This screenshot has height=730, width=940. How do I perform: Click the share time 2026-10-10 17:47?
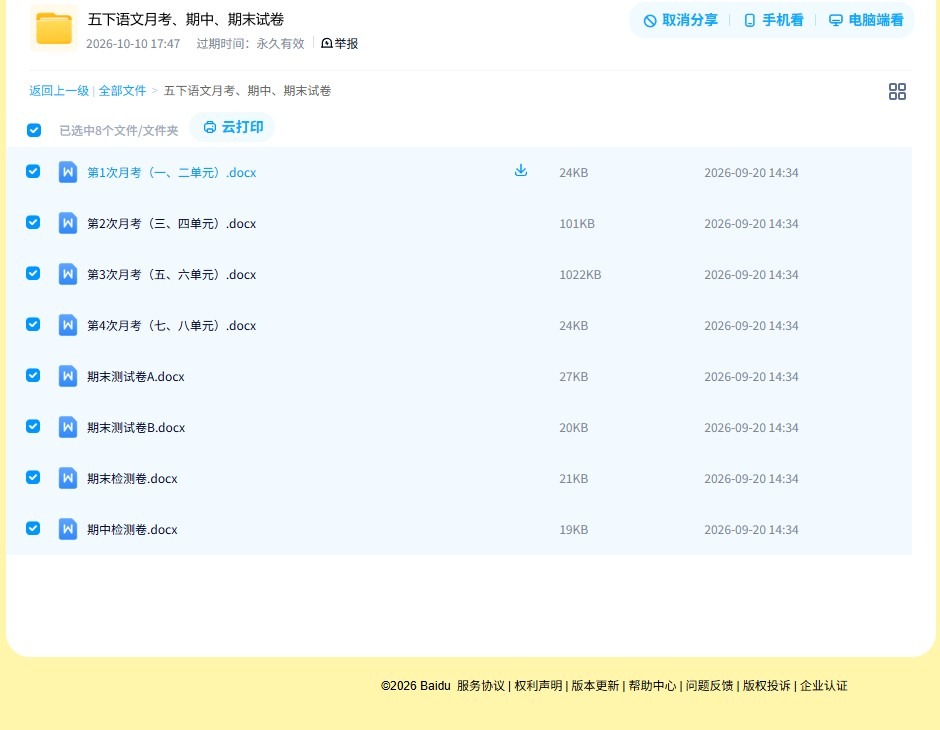133,44
